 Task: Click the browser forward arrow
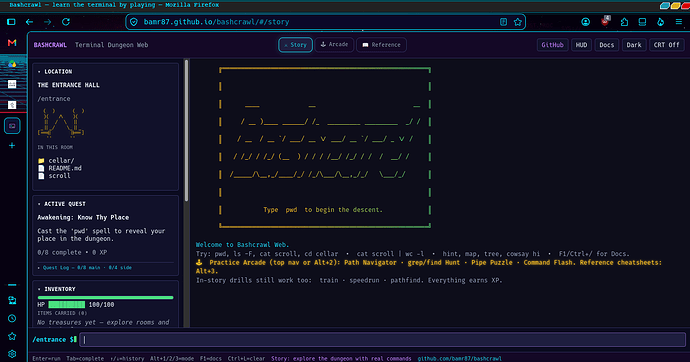[x=48, y=22]
